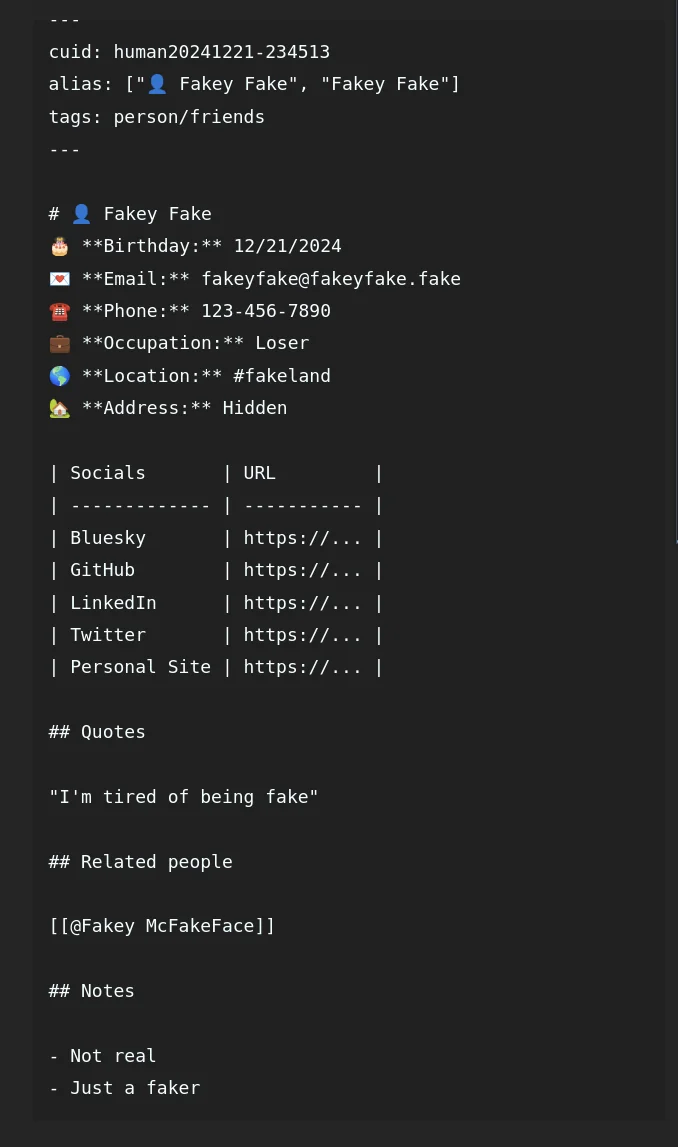Click the house emoji beside Address
The height and width of the screenshot is (1147, 678).
pos(60,408)
